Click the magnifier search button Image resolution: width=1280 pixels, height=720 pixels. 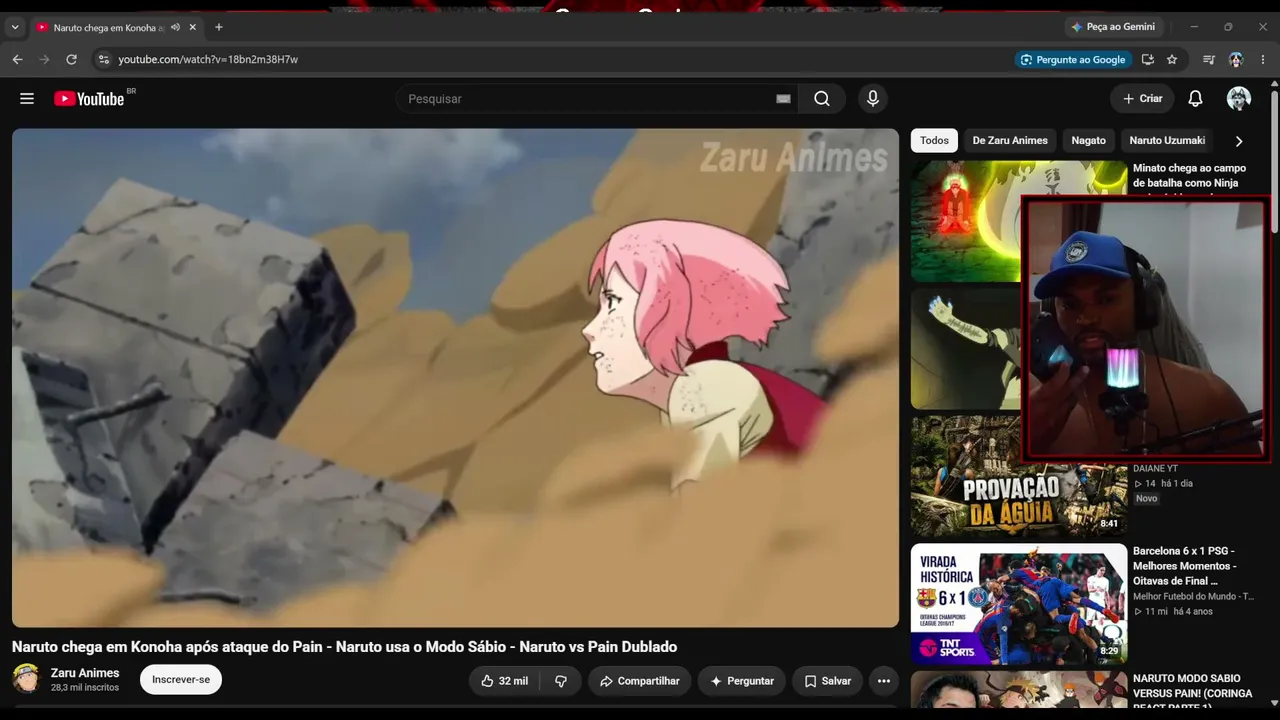(822, 99)
